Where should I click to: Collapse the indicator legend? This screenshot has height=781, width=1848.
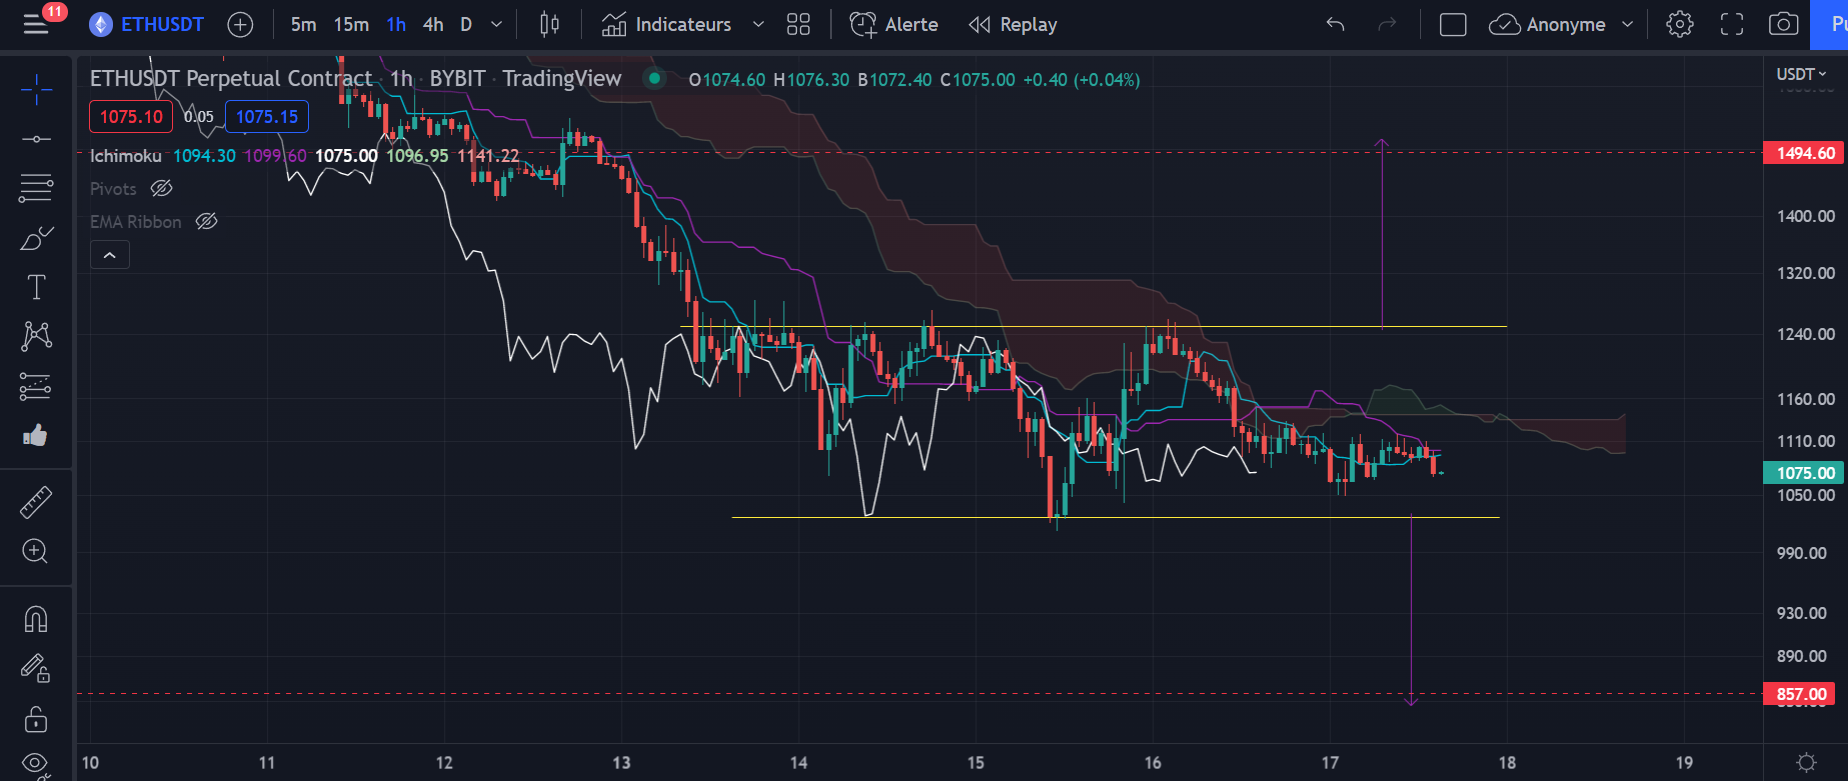[x=110, y=256]
